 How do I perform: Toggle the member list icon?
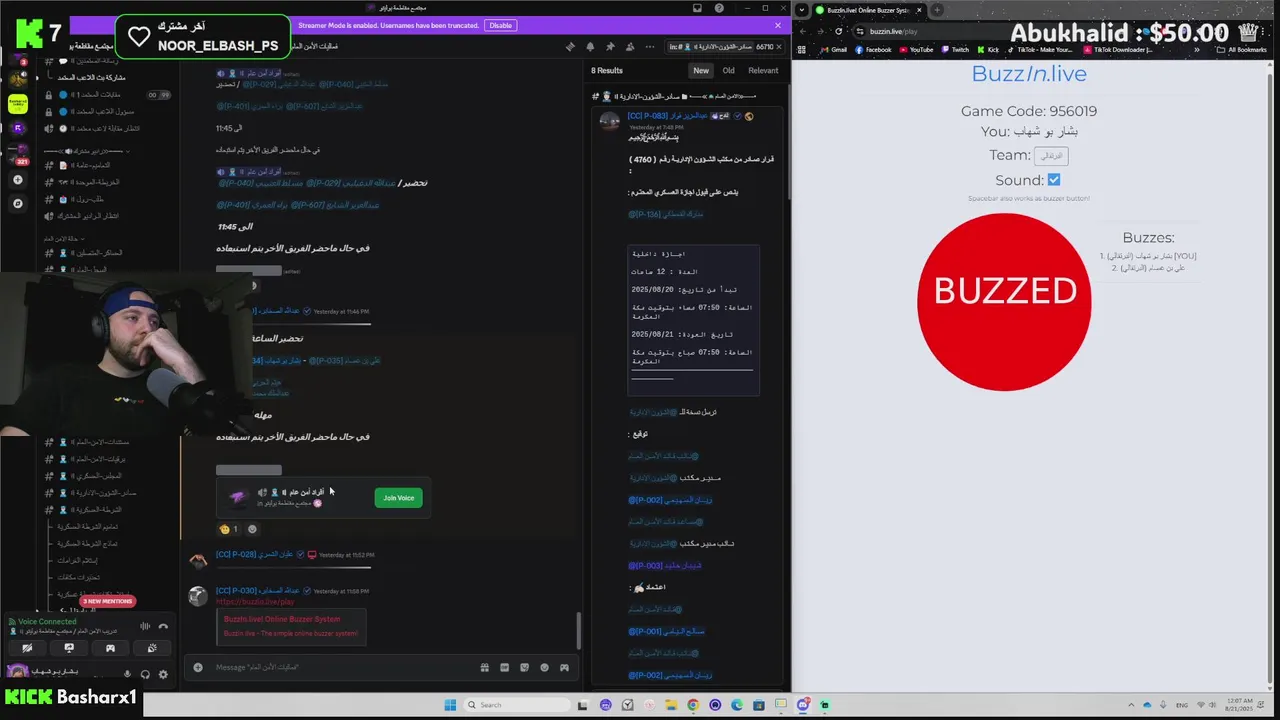tap(630, 46)
